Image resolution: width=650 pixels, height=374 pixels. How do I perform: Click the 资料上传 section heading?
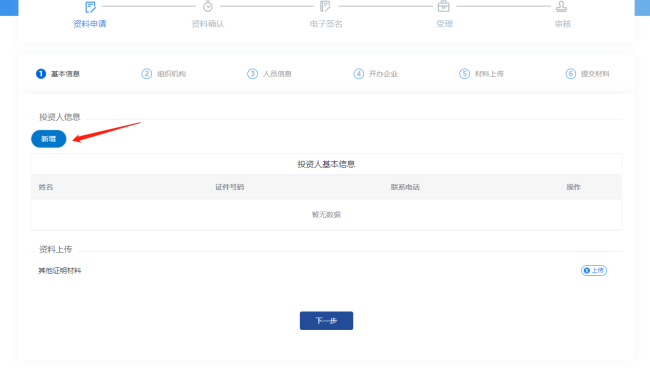pyautogui.click(x=56, y=249)
